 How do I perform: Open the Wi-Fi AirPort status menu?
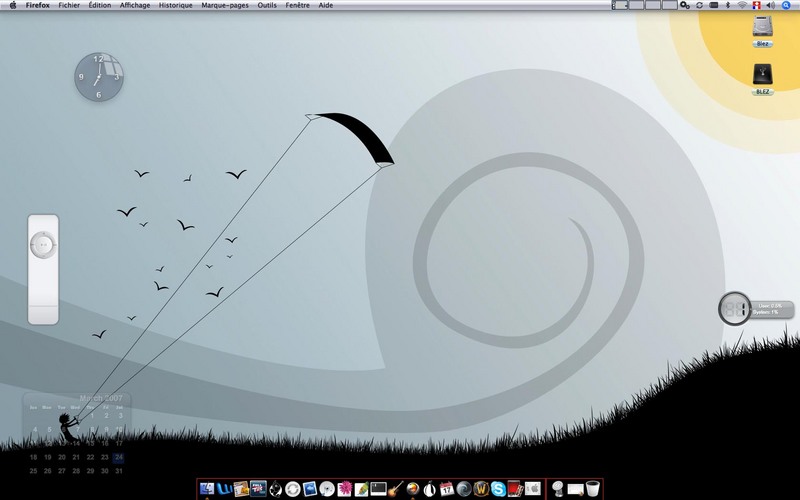point(742,5)
